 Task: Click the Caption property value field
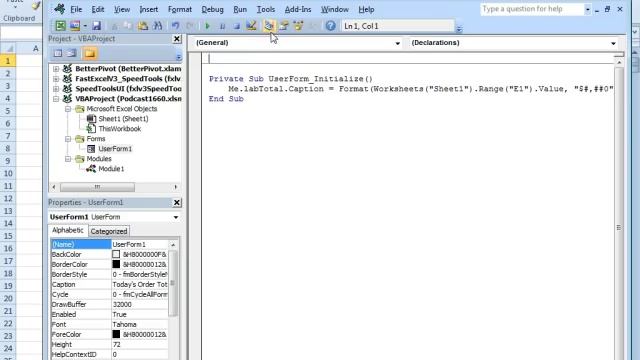point(140,284)
